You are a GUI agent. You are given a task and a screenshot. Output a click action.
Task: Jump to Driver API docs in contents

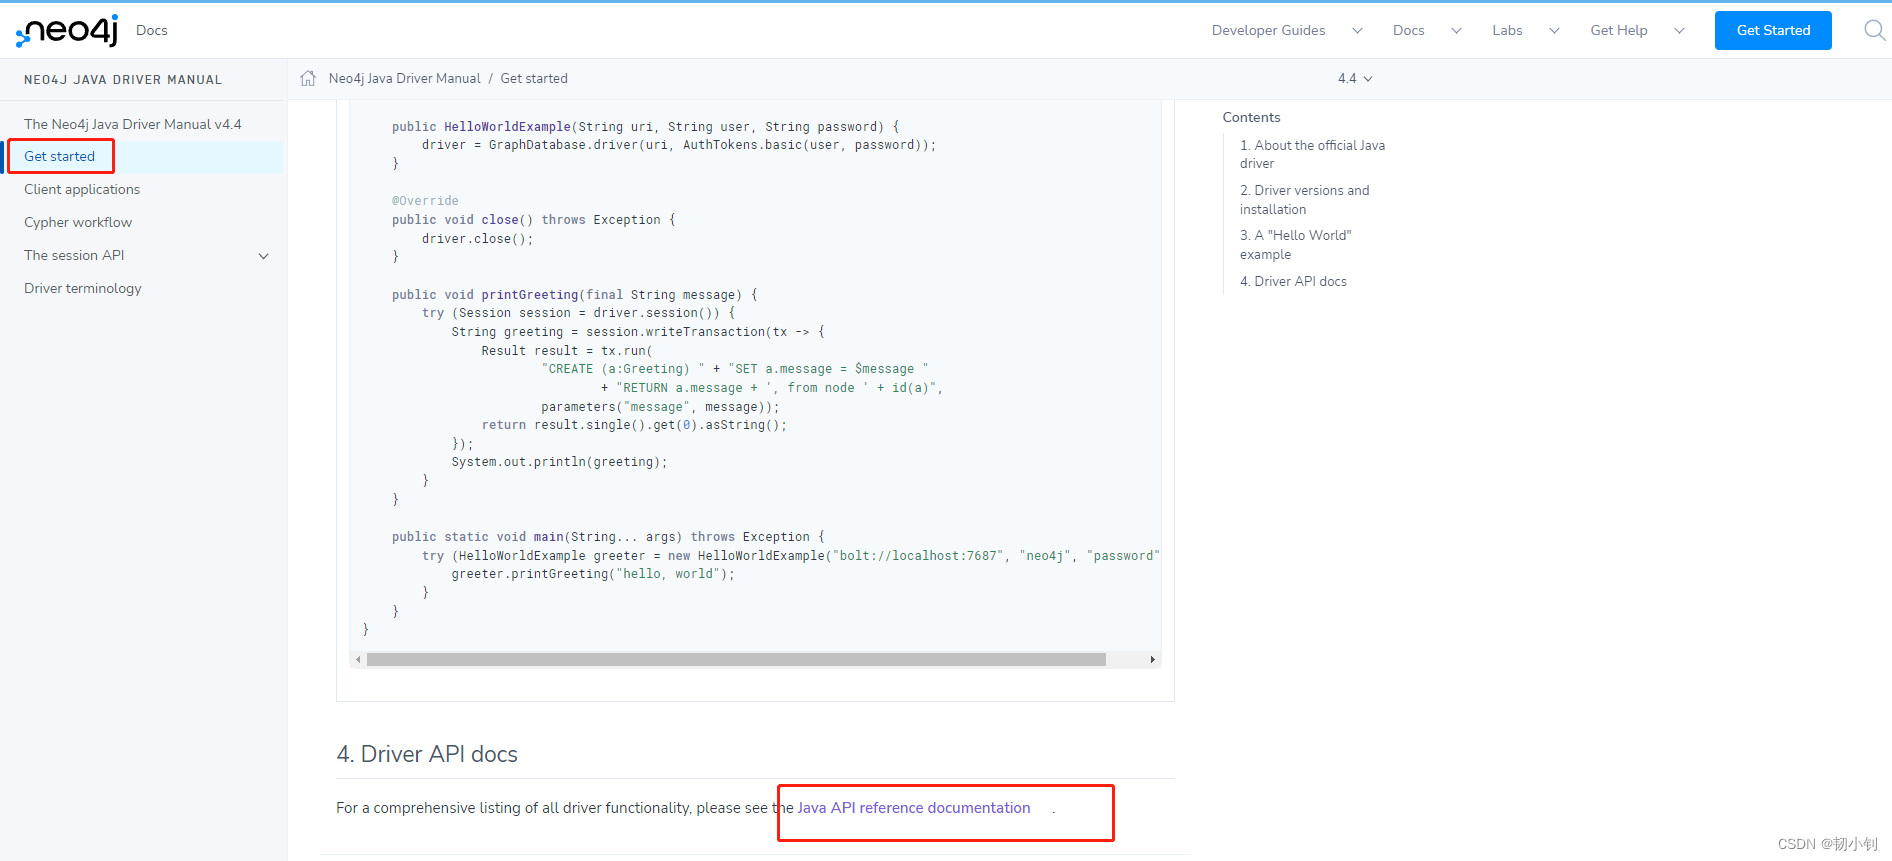1293,281
